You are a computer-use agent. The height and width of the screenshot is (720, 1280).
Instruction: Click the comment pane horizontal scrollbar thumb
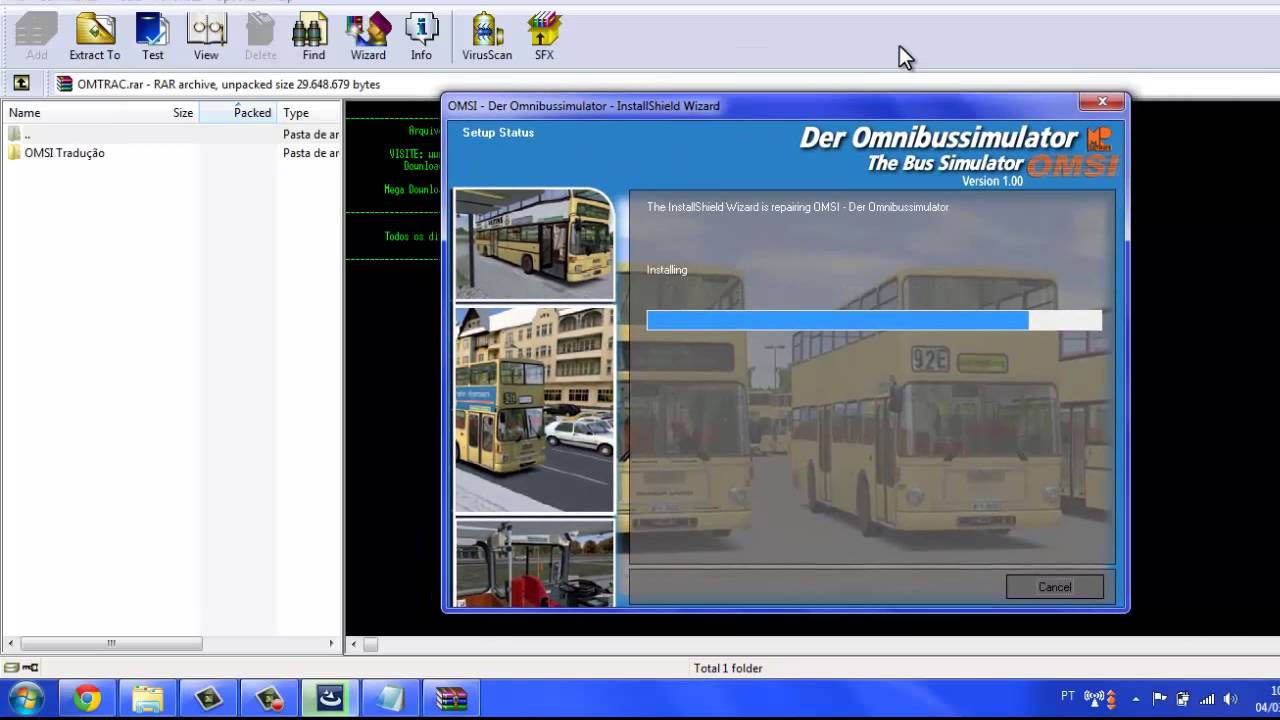(370, 645)
